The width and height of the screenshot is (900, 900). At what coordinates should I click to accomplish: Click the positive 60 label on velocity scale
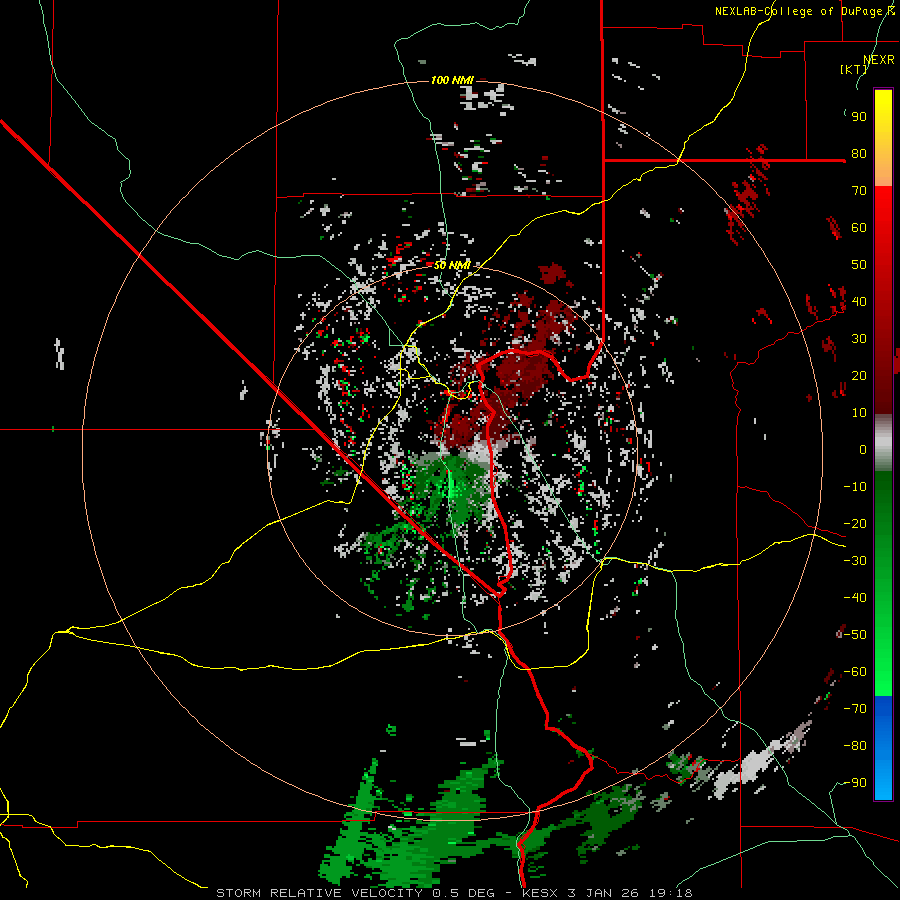click(859, 227)
